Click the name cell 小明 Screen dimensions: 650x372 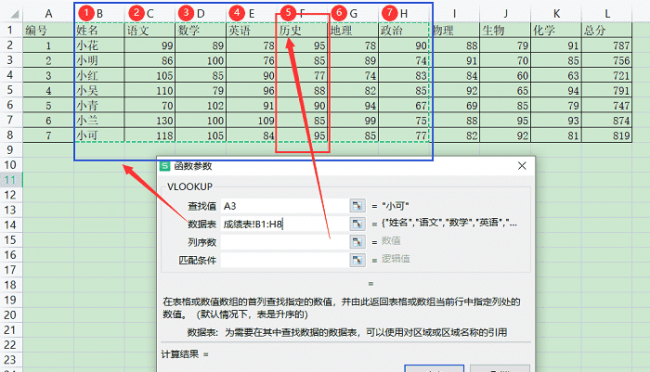coord(99,61)
